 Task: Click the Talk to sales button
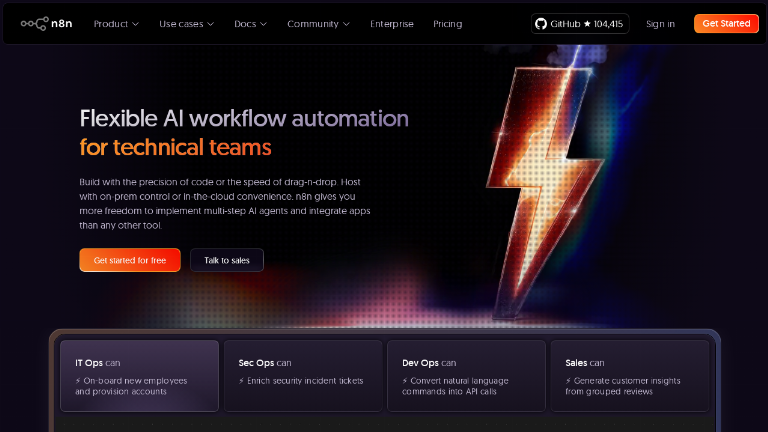227,260
